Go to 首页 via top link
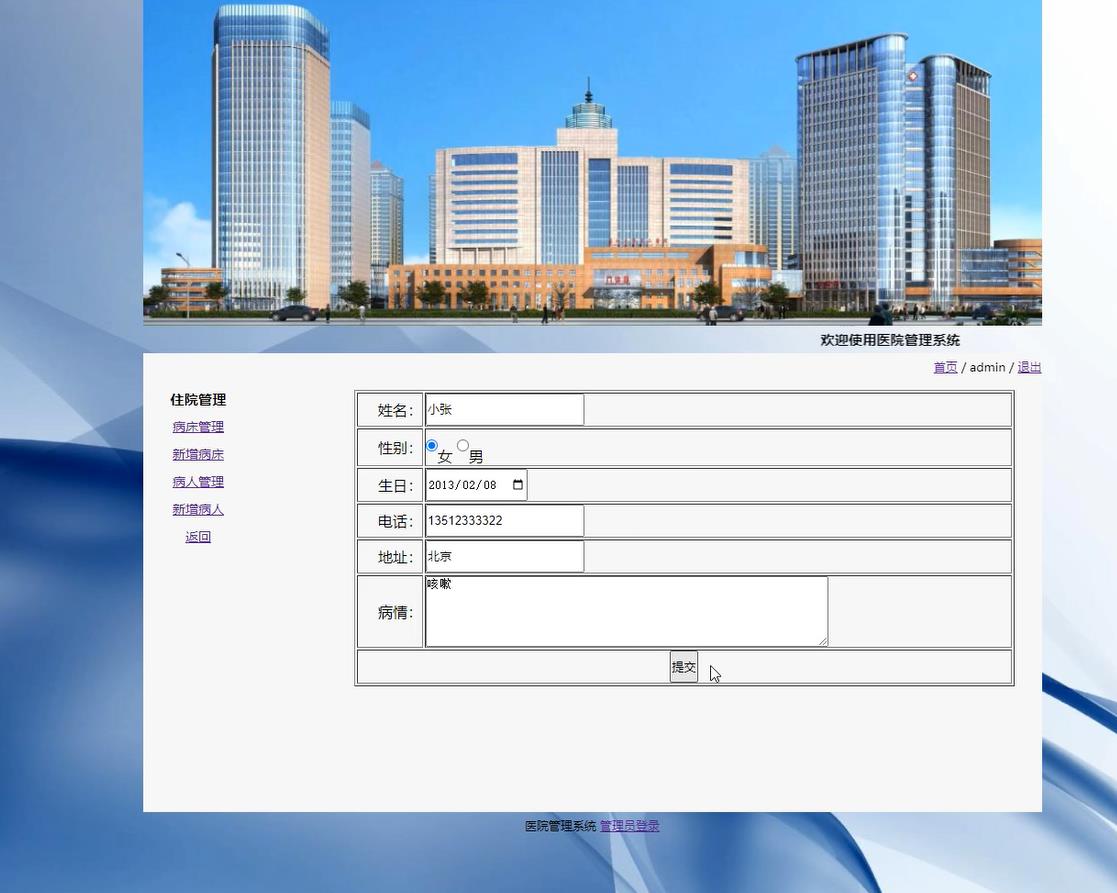1117x893 pixels. tap(945, 367)
